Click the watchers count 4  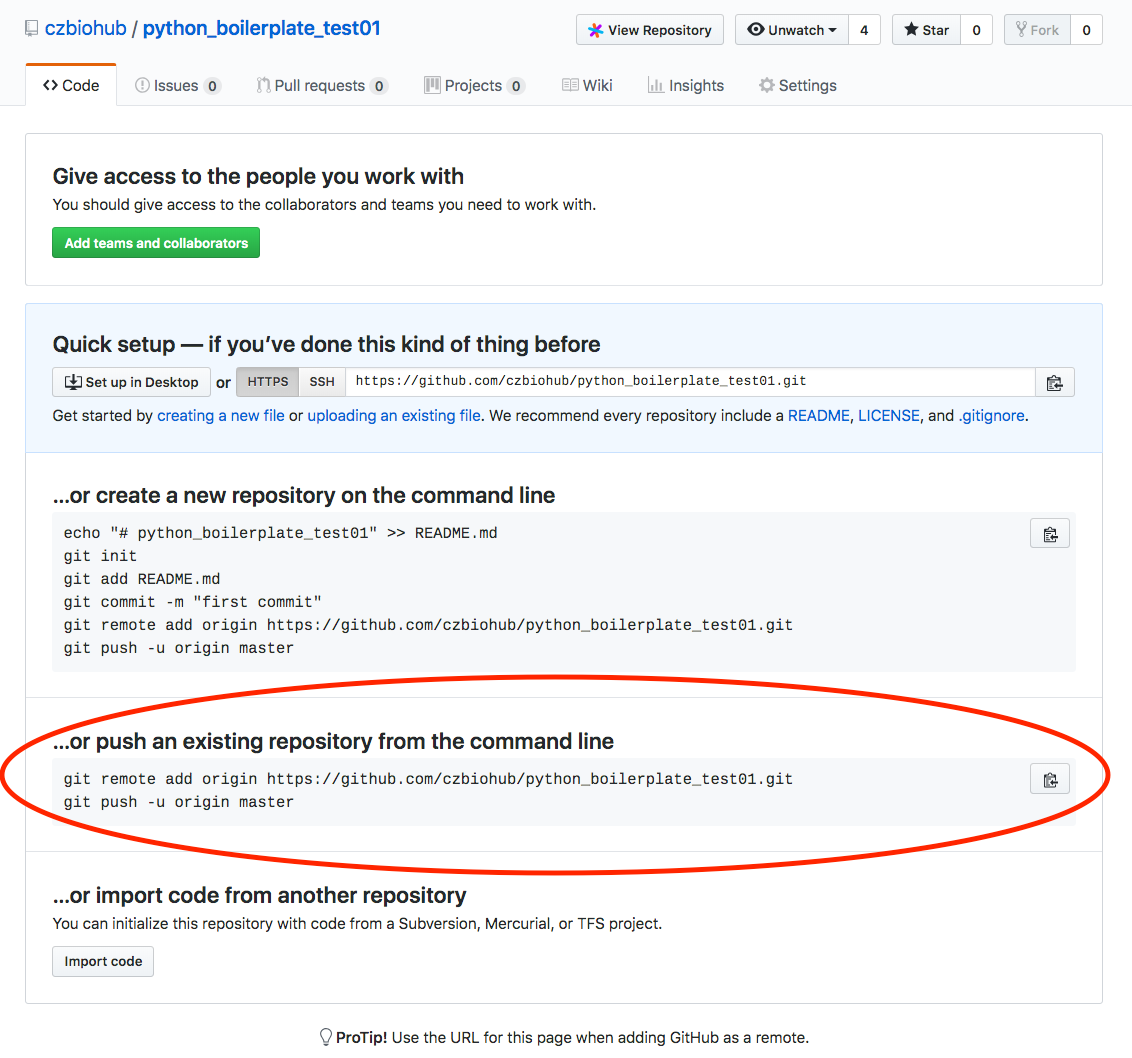pos(864,30)
